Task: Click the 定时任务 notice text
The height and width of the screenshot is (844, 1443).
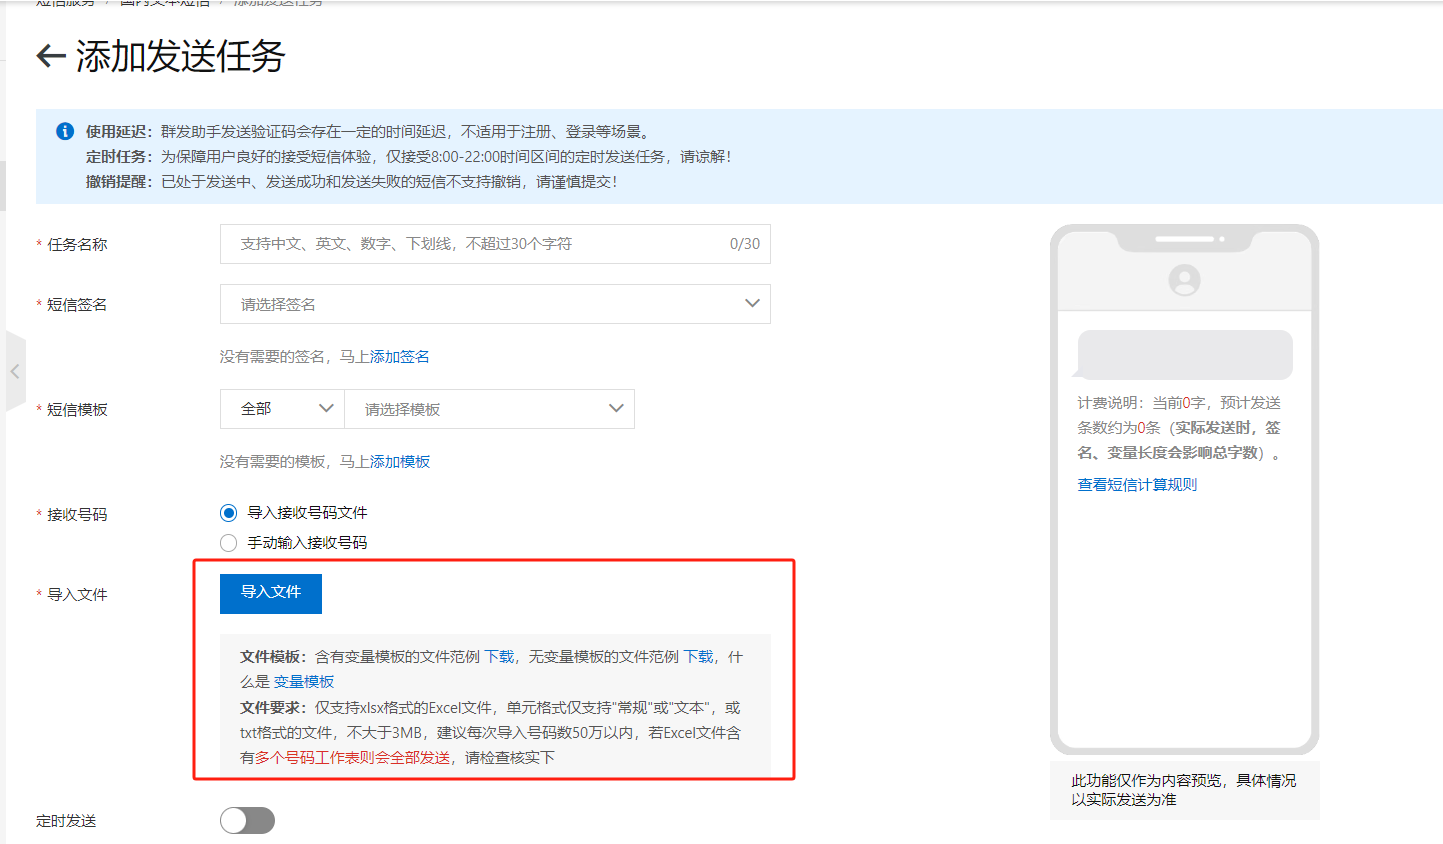Action: point(409,157)
